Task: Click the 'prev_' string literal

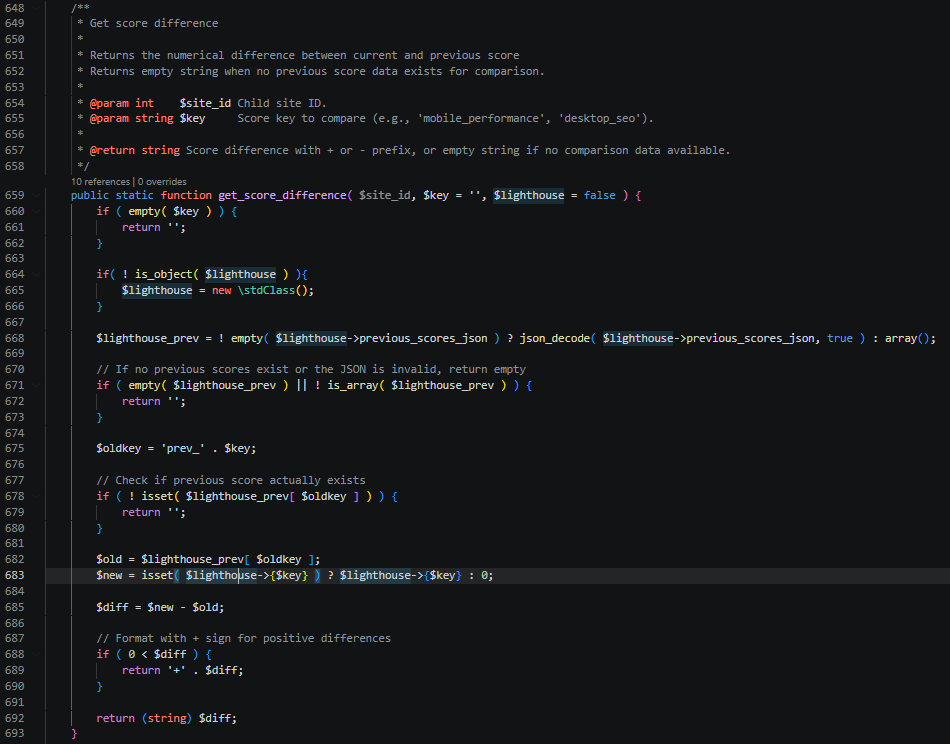Action: click(182, 448)
